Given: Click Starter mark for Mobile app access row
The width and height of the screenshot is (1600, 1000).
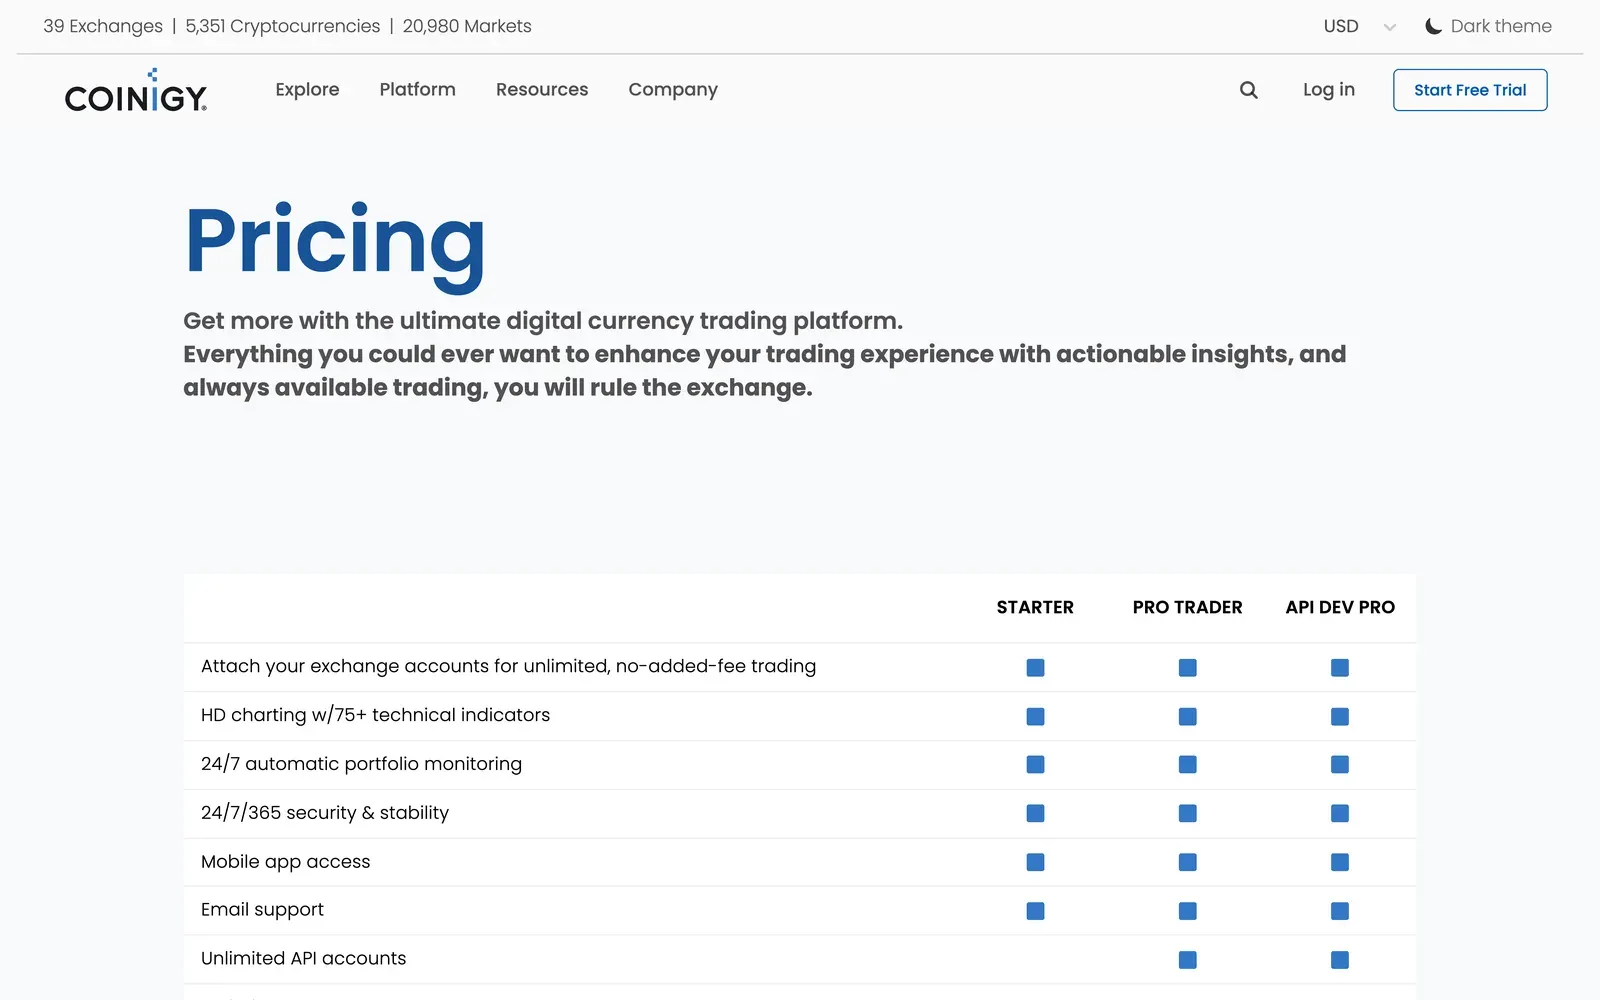Looking at the screenshot, I should coord(1035,862).
